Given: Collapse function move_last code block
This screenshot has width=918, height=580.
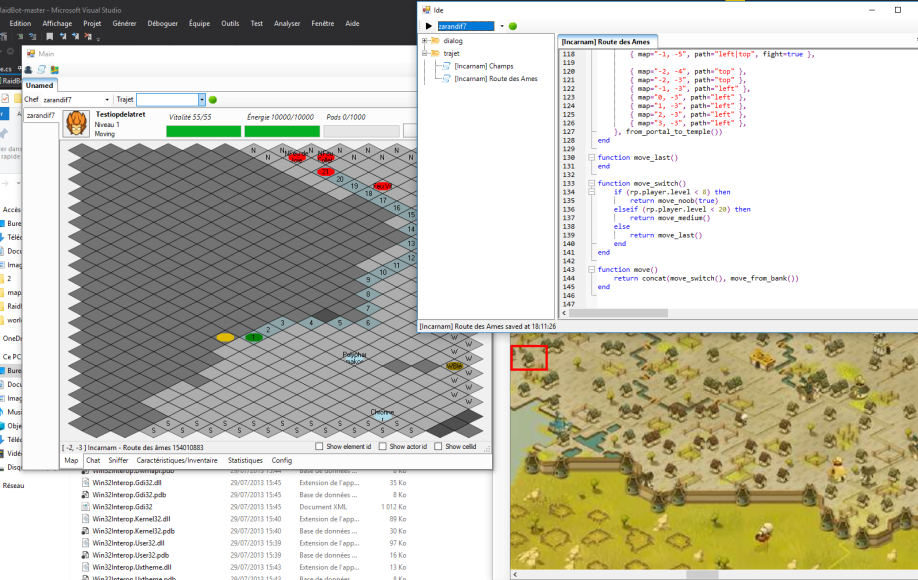Looking at the screenshot, I should [592, 157].
